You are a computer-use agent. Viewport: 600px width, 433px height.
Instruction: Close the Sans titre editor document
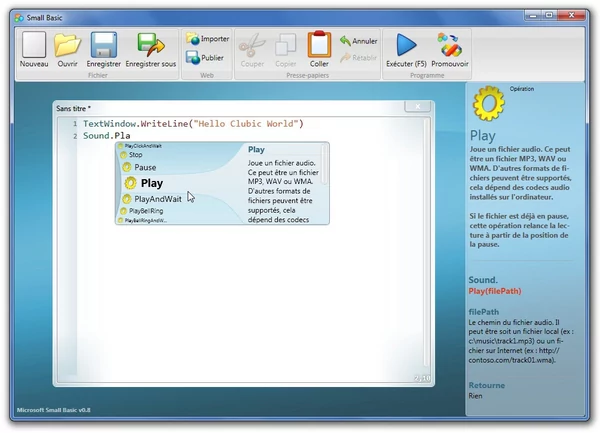(x=417, y=107)
